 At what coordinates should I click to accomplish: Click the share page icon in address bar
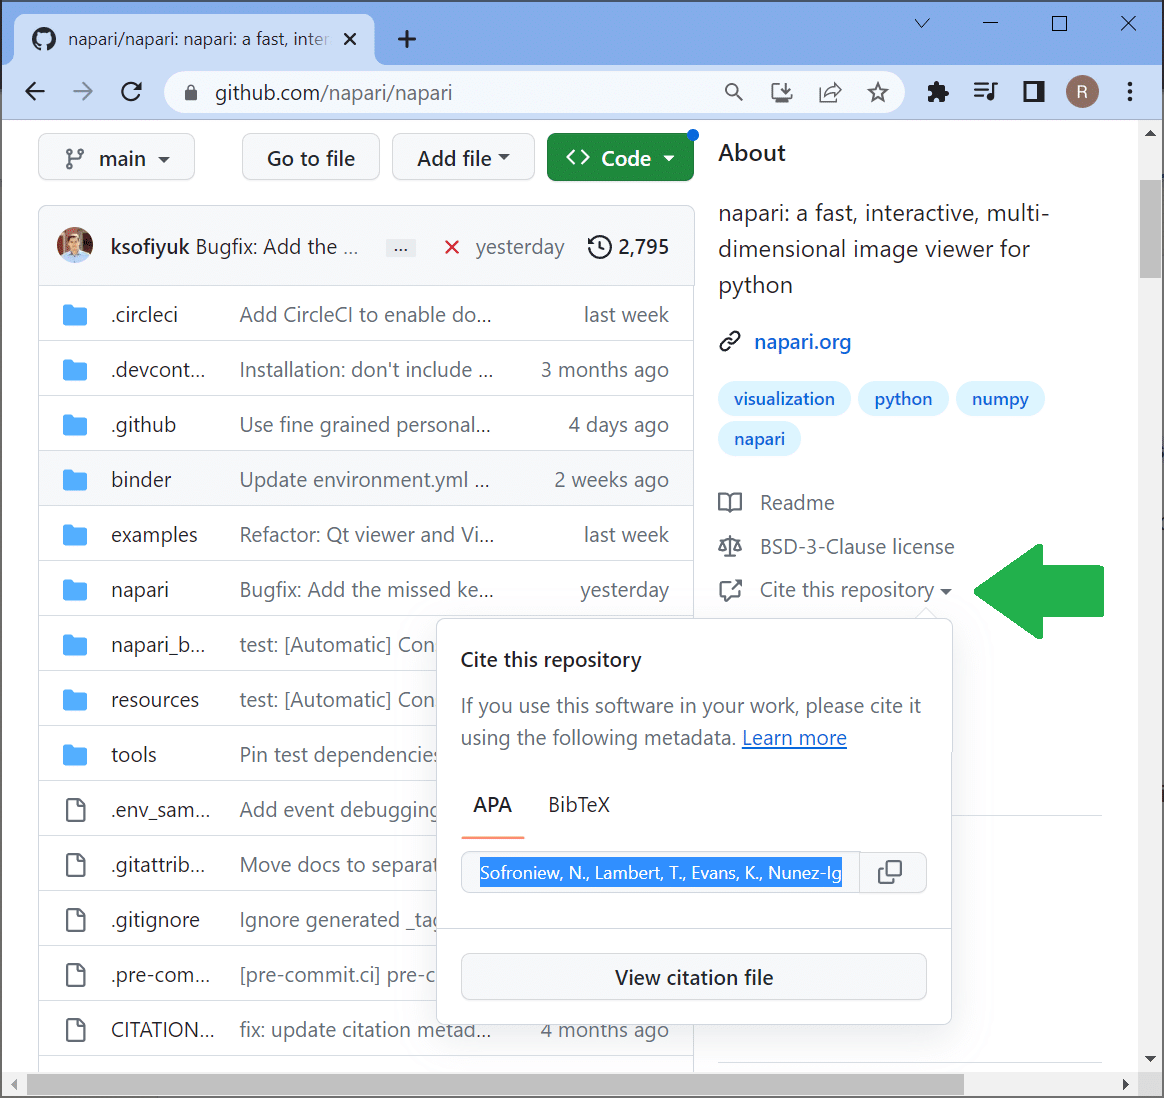coord(829,93)
